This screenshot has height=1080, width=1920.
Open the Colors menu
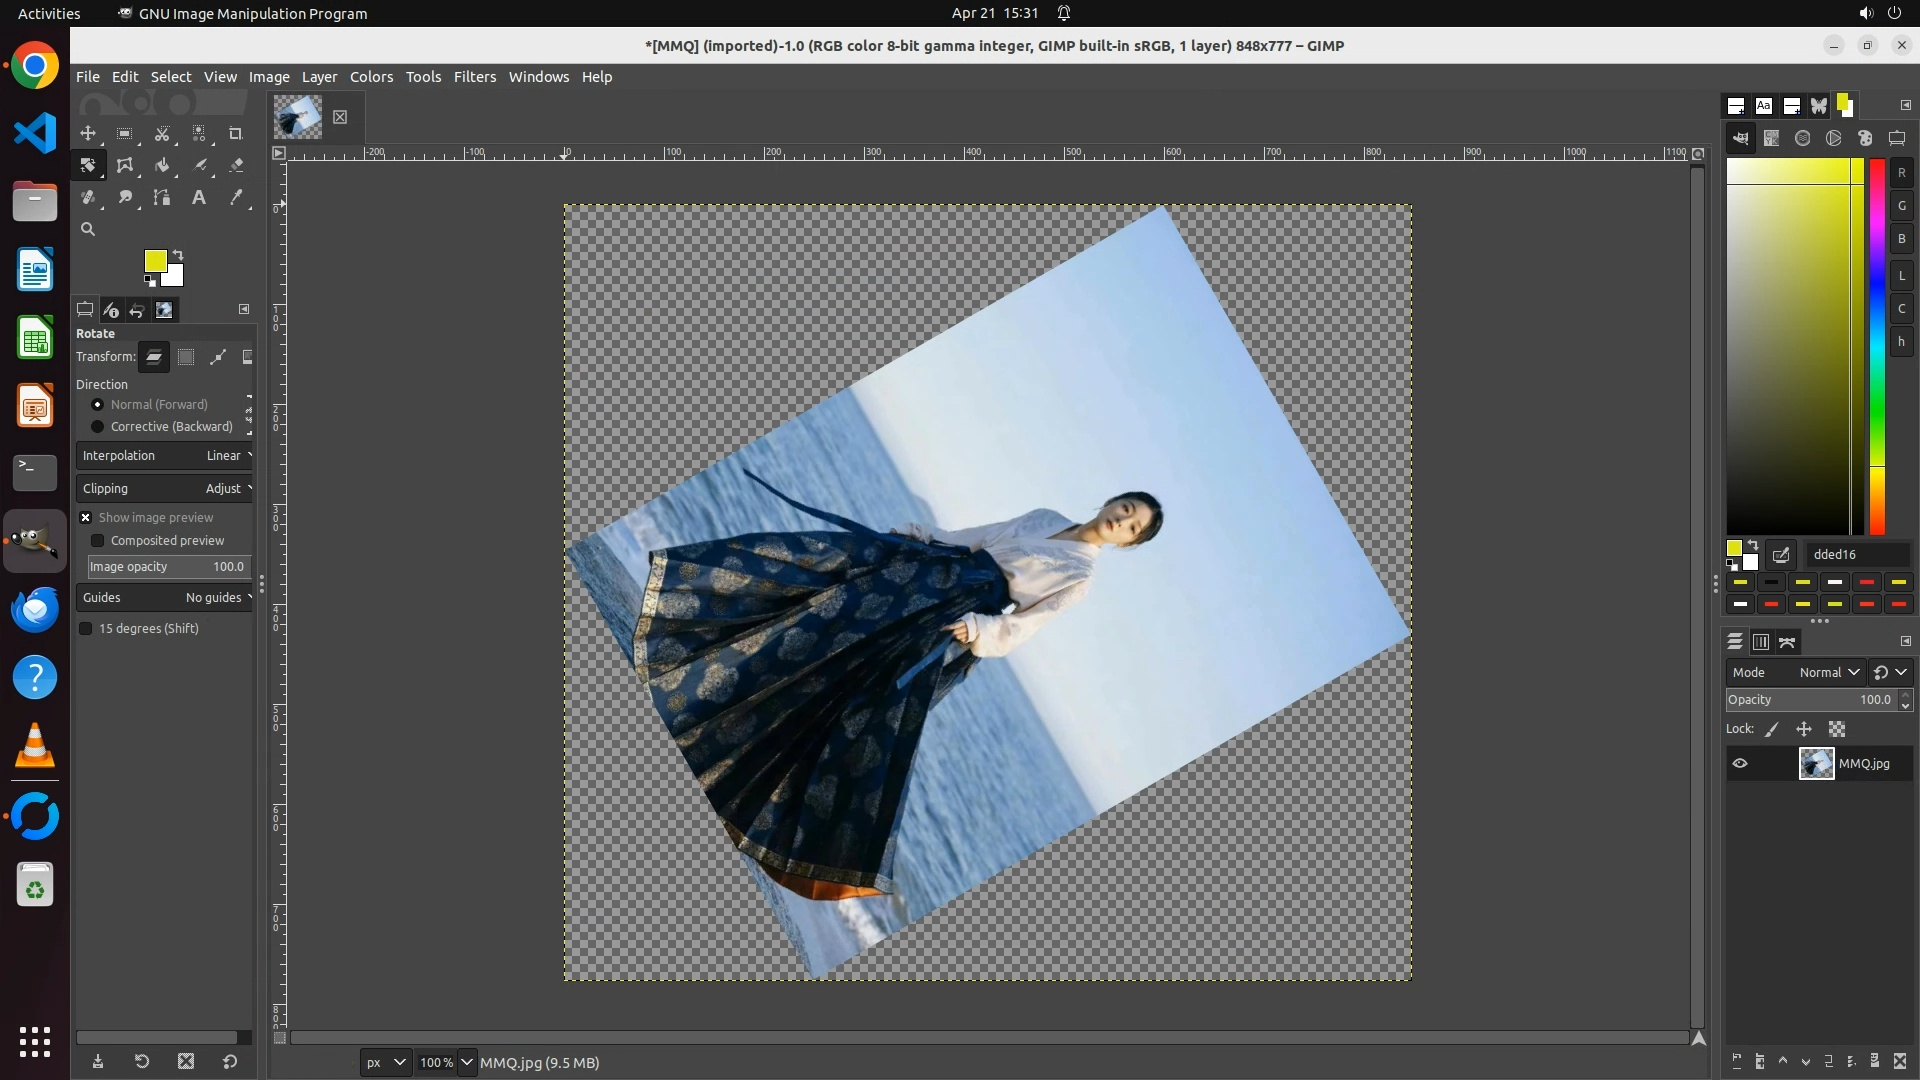[x=371, y=77]
